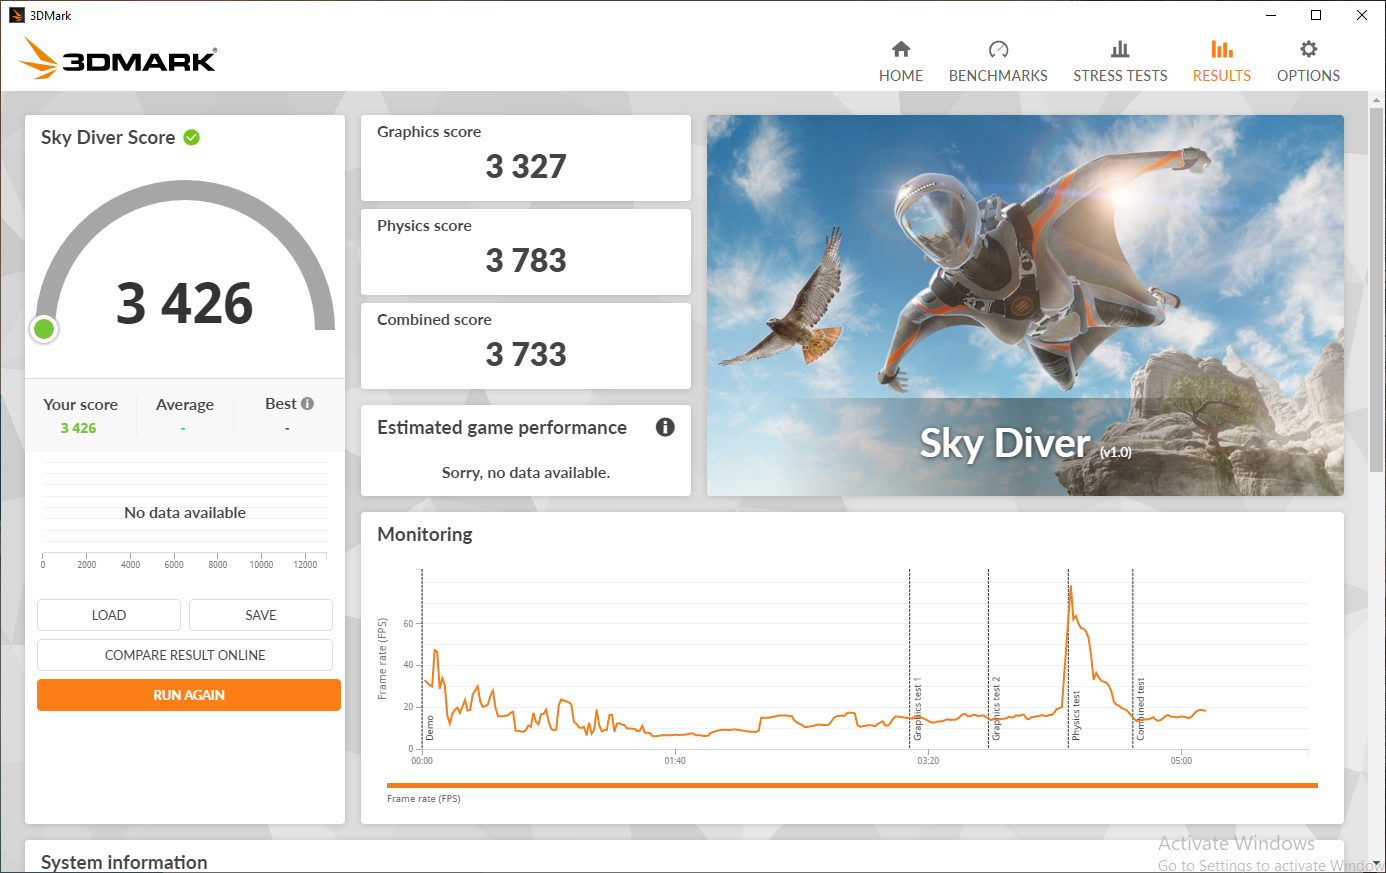Click the Sky Diver Score title
Viewport: 1386px width, 873px height.
click(108, 137)
